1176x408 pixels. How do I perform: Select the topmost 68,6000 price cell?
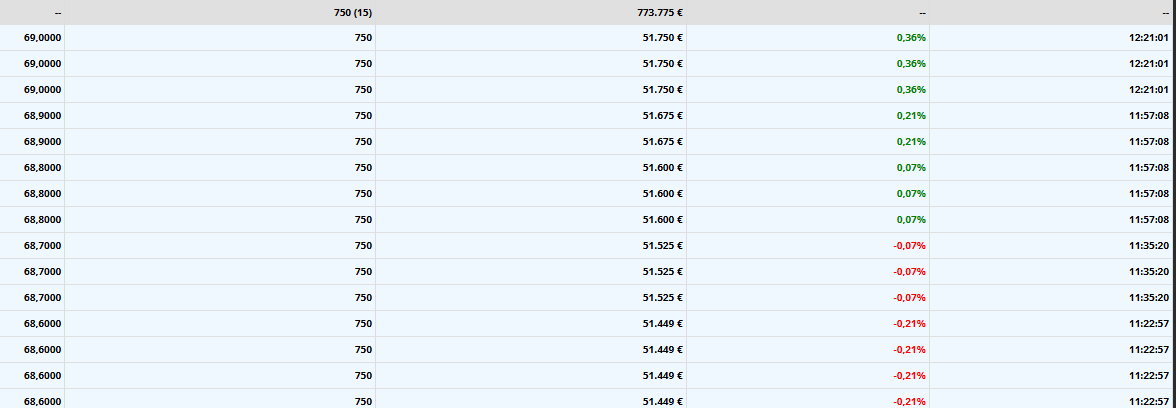pos(32,323)
